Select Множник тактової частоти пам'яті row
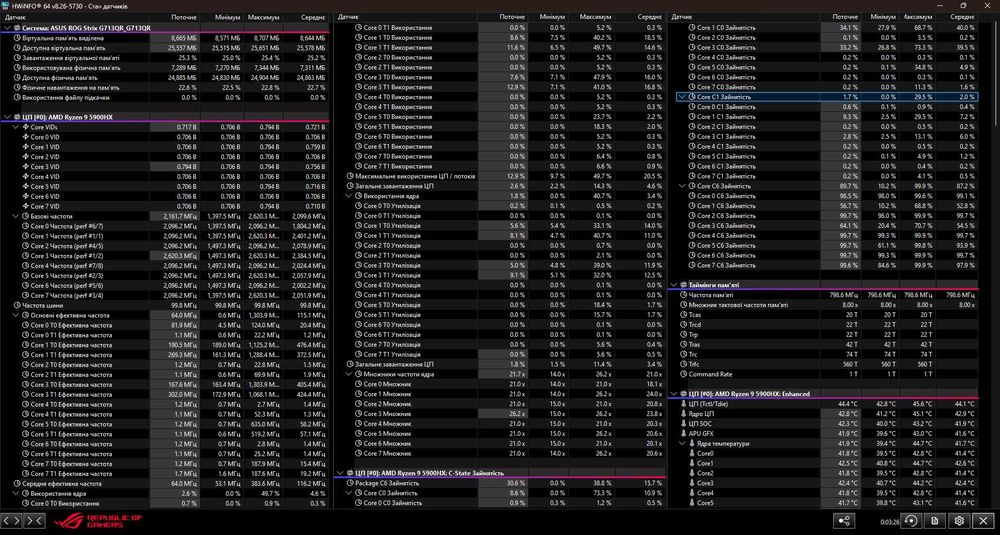The width and height of the screenshot is (1000, 535). 823,305
